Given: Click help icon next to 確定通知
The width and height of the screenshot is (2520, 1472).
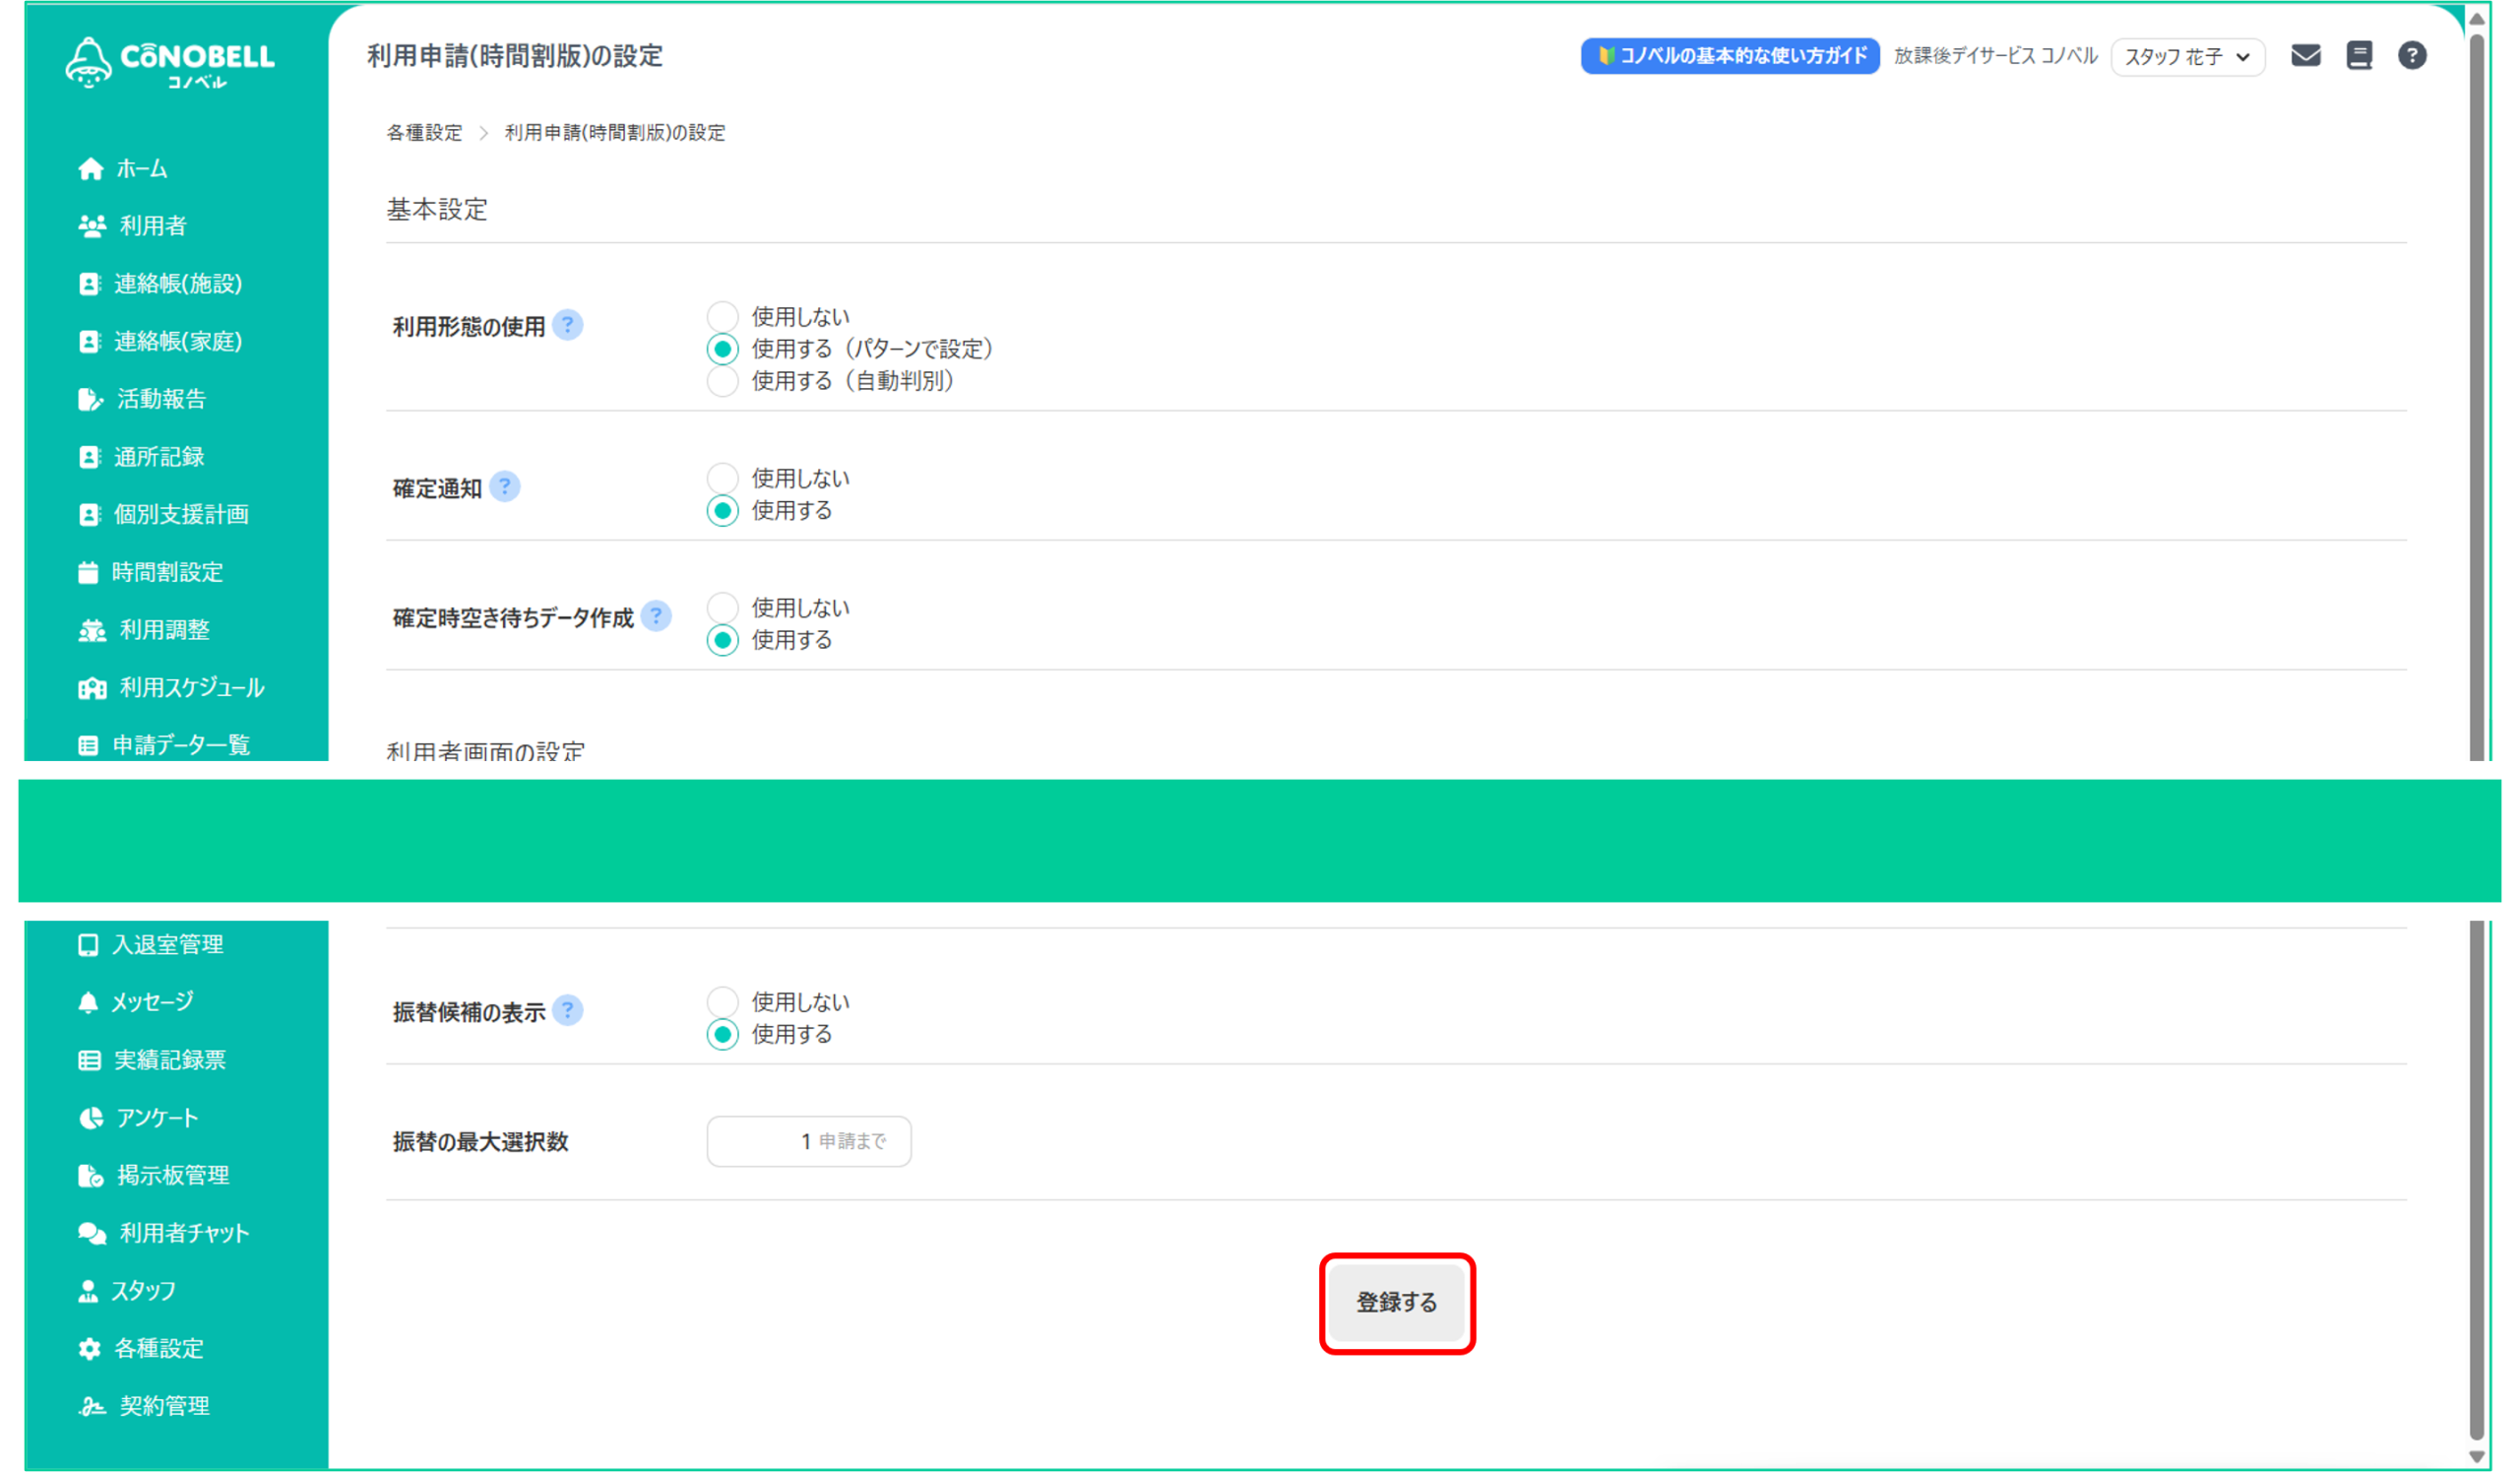Looking at the screenshot, I should pos(505,487).
